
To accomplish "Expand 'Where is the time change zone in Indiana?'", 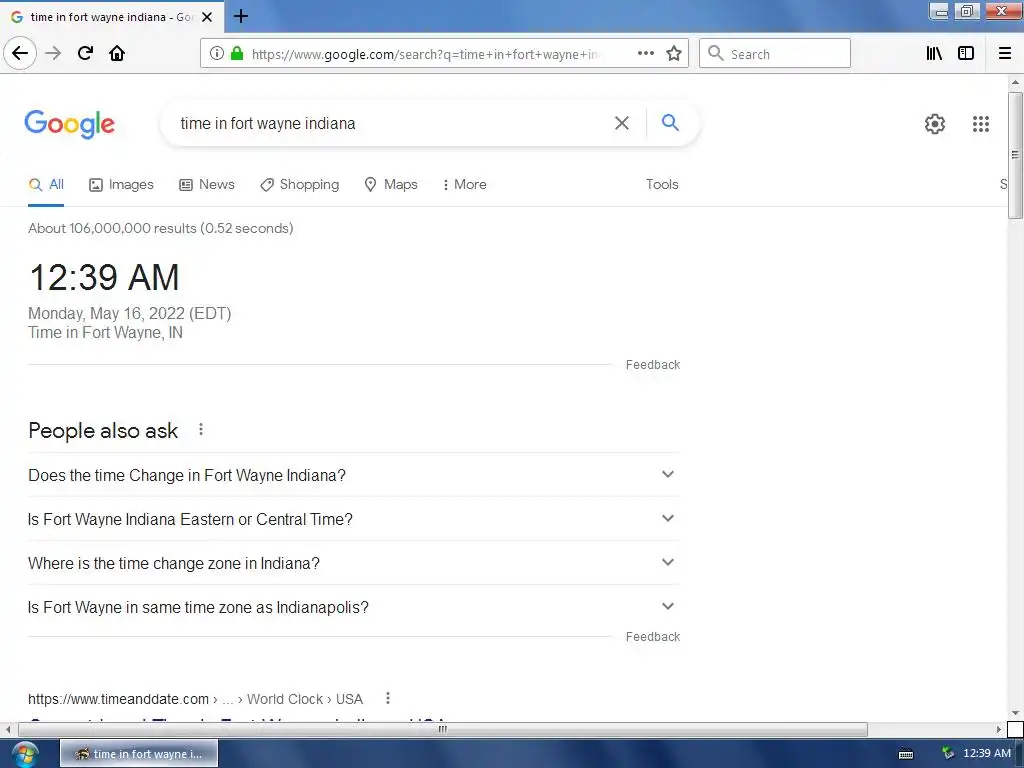I will pos(353,562).
